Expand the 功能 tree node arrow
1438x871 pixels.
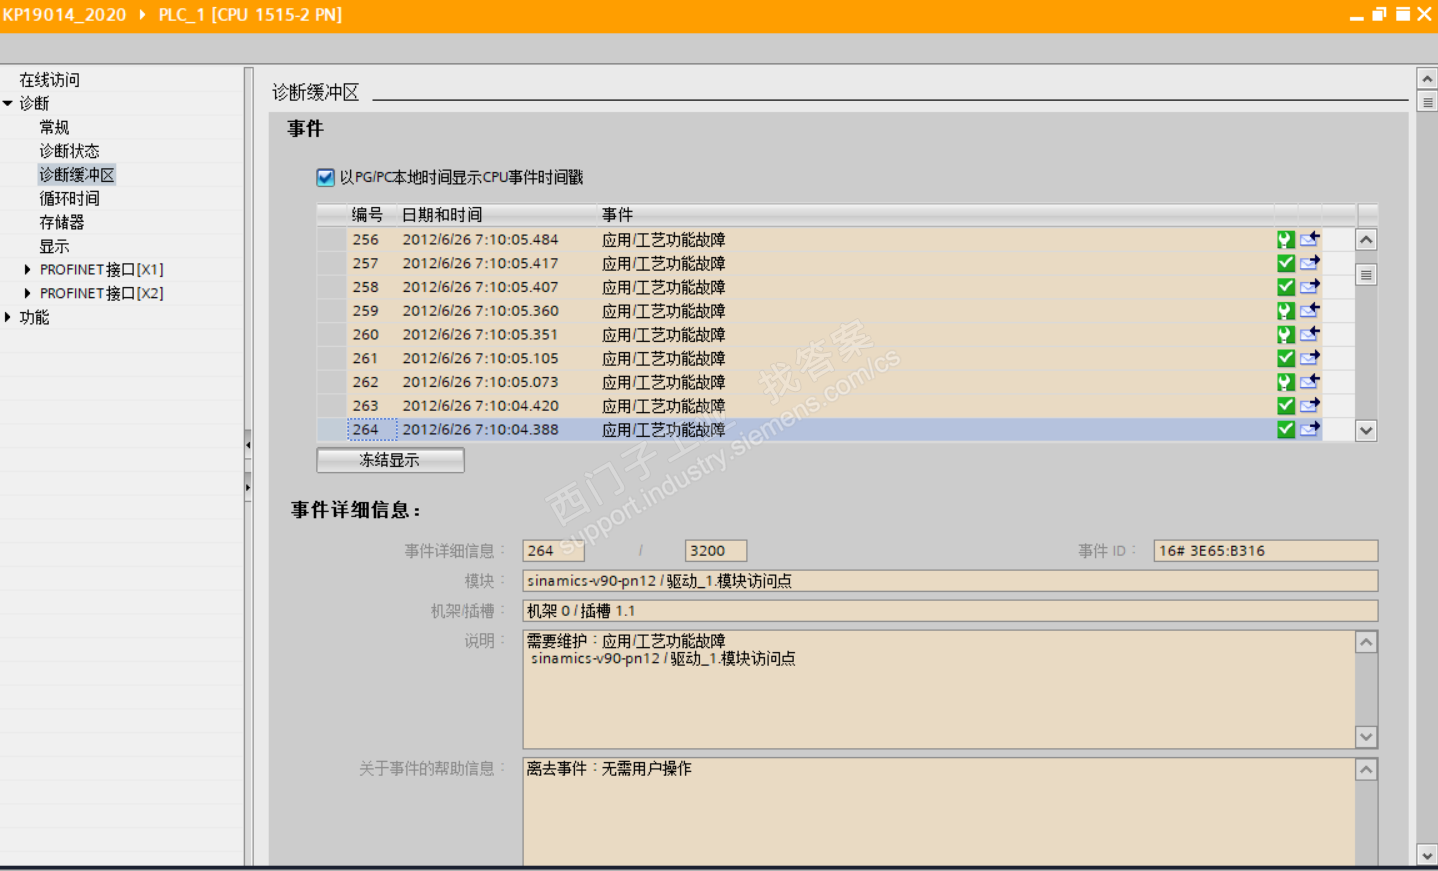coord(8,318)
